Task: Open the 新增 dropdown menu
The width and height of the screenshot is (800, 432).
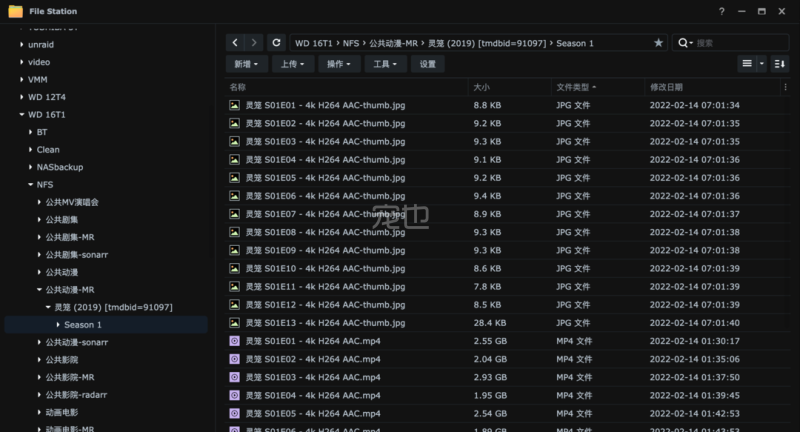Action: click(x=246, y=64)
